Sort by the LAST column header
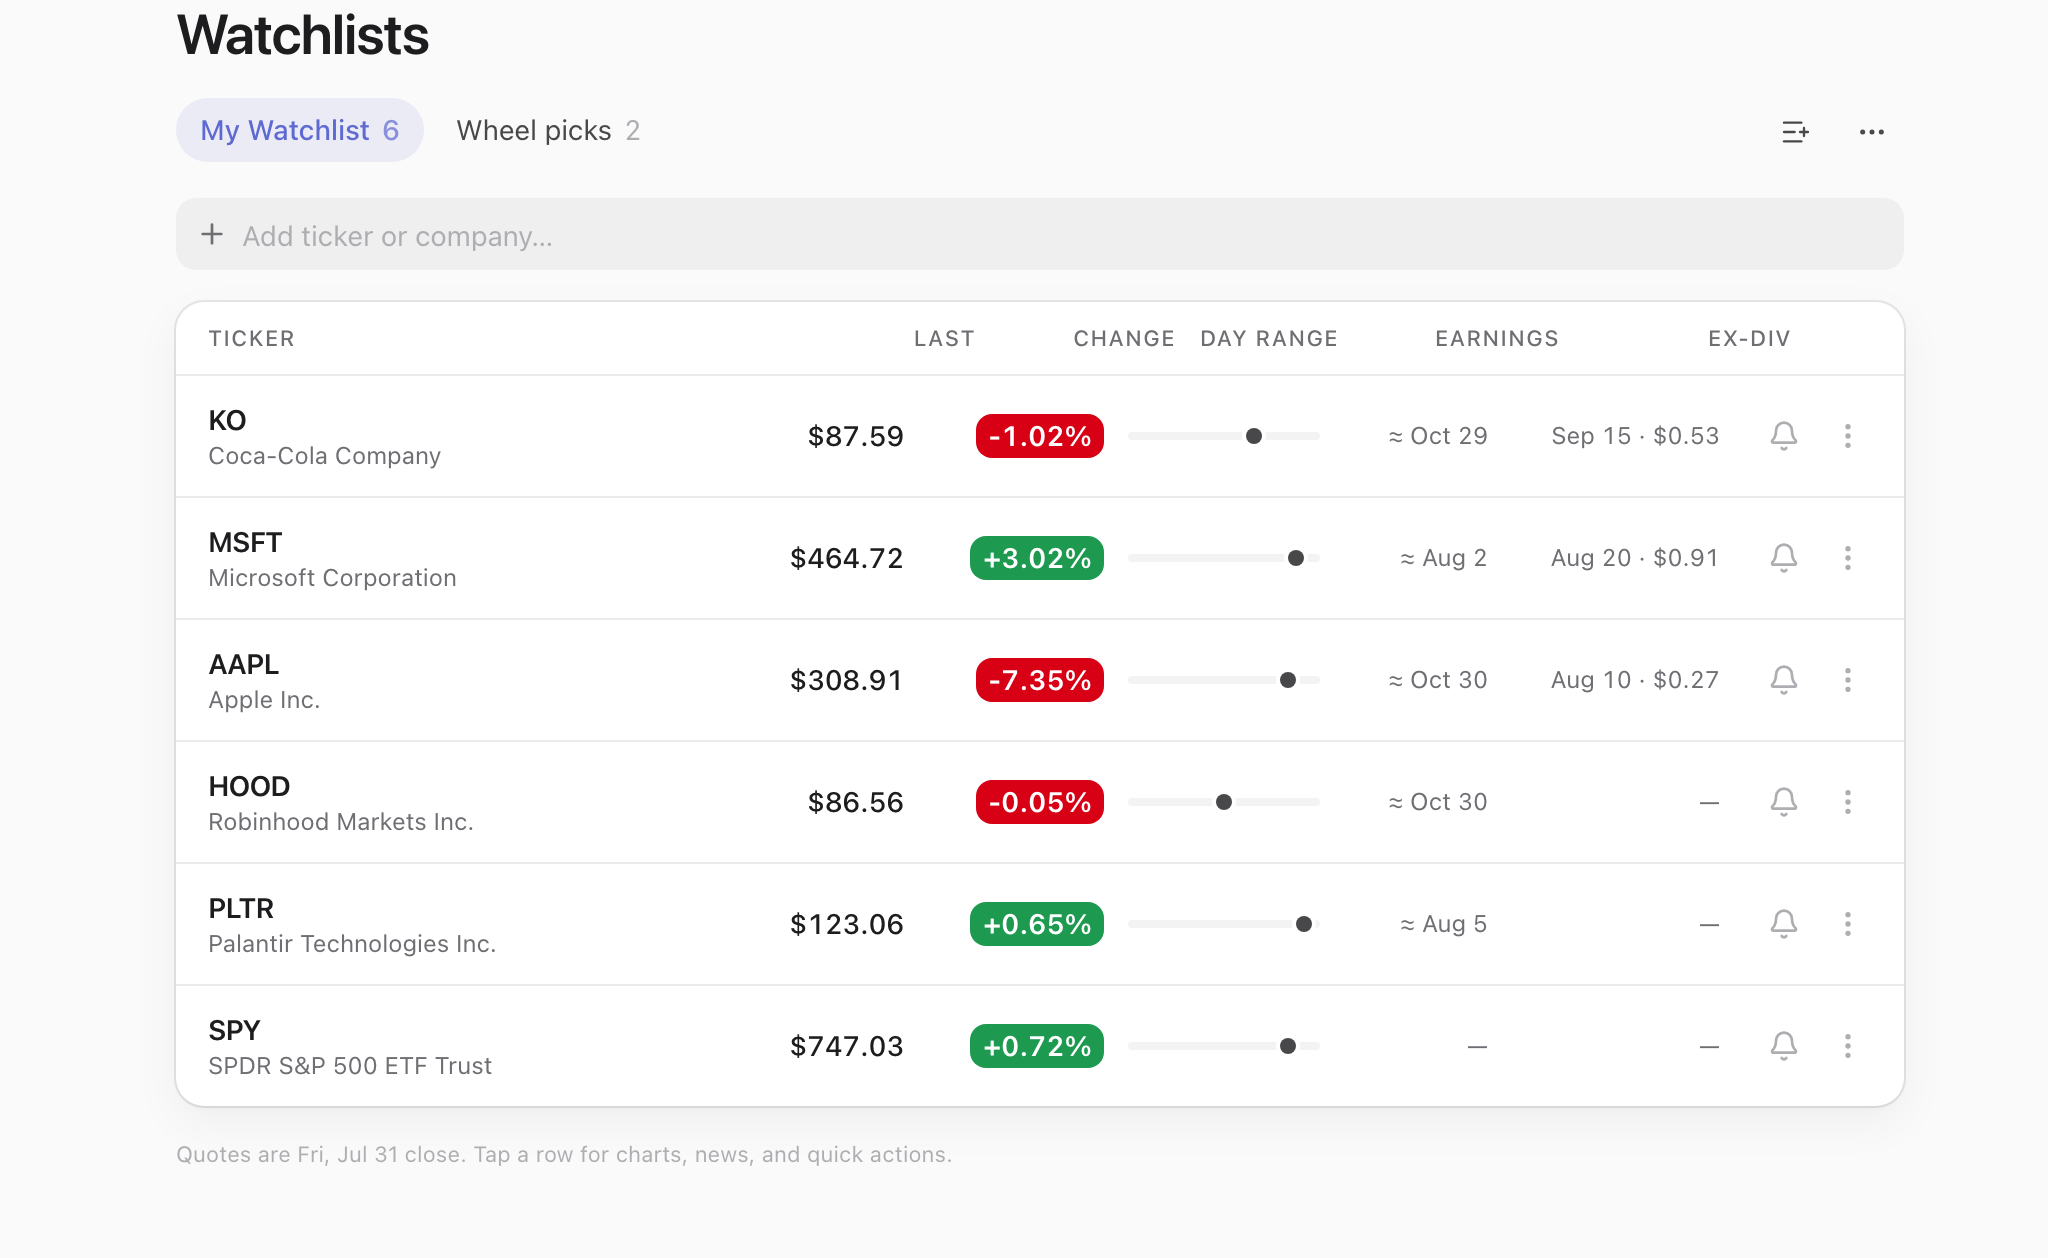The width and height of the screenshot is (2048, 1258). coord(944,339)
